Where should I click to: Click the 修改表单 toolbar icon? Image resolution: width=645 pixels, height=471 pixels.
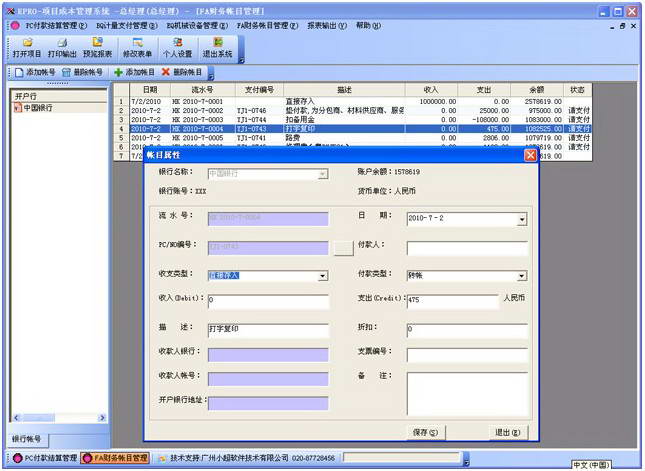(x=137, y=48)
